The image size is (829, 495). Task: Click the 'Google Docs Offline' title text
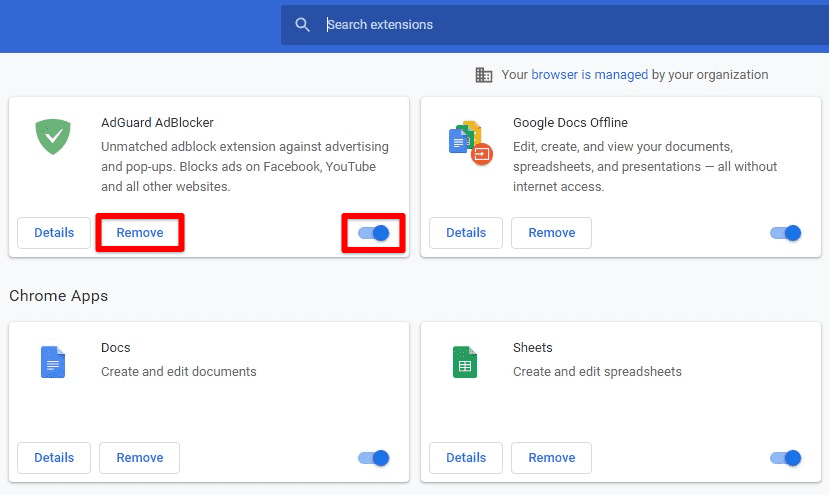click(570, 123)
